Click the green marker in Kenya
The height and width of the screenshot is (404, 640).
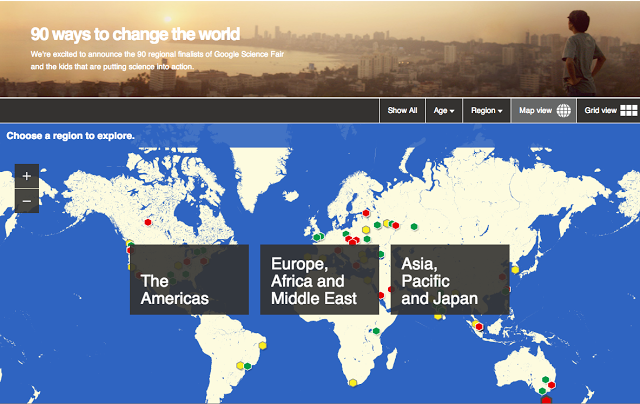(376, 331)
